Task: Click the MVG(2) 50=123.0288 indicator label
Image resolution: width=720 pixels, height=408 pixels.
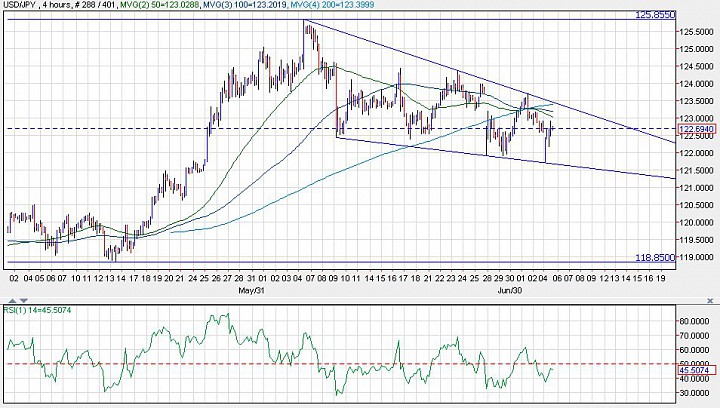Action: click(161, 5)
